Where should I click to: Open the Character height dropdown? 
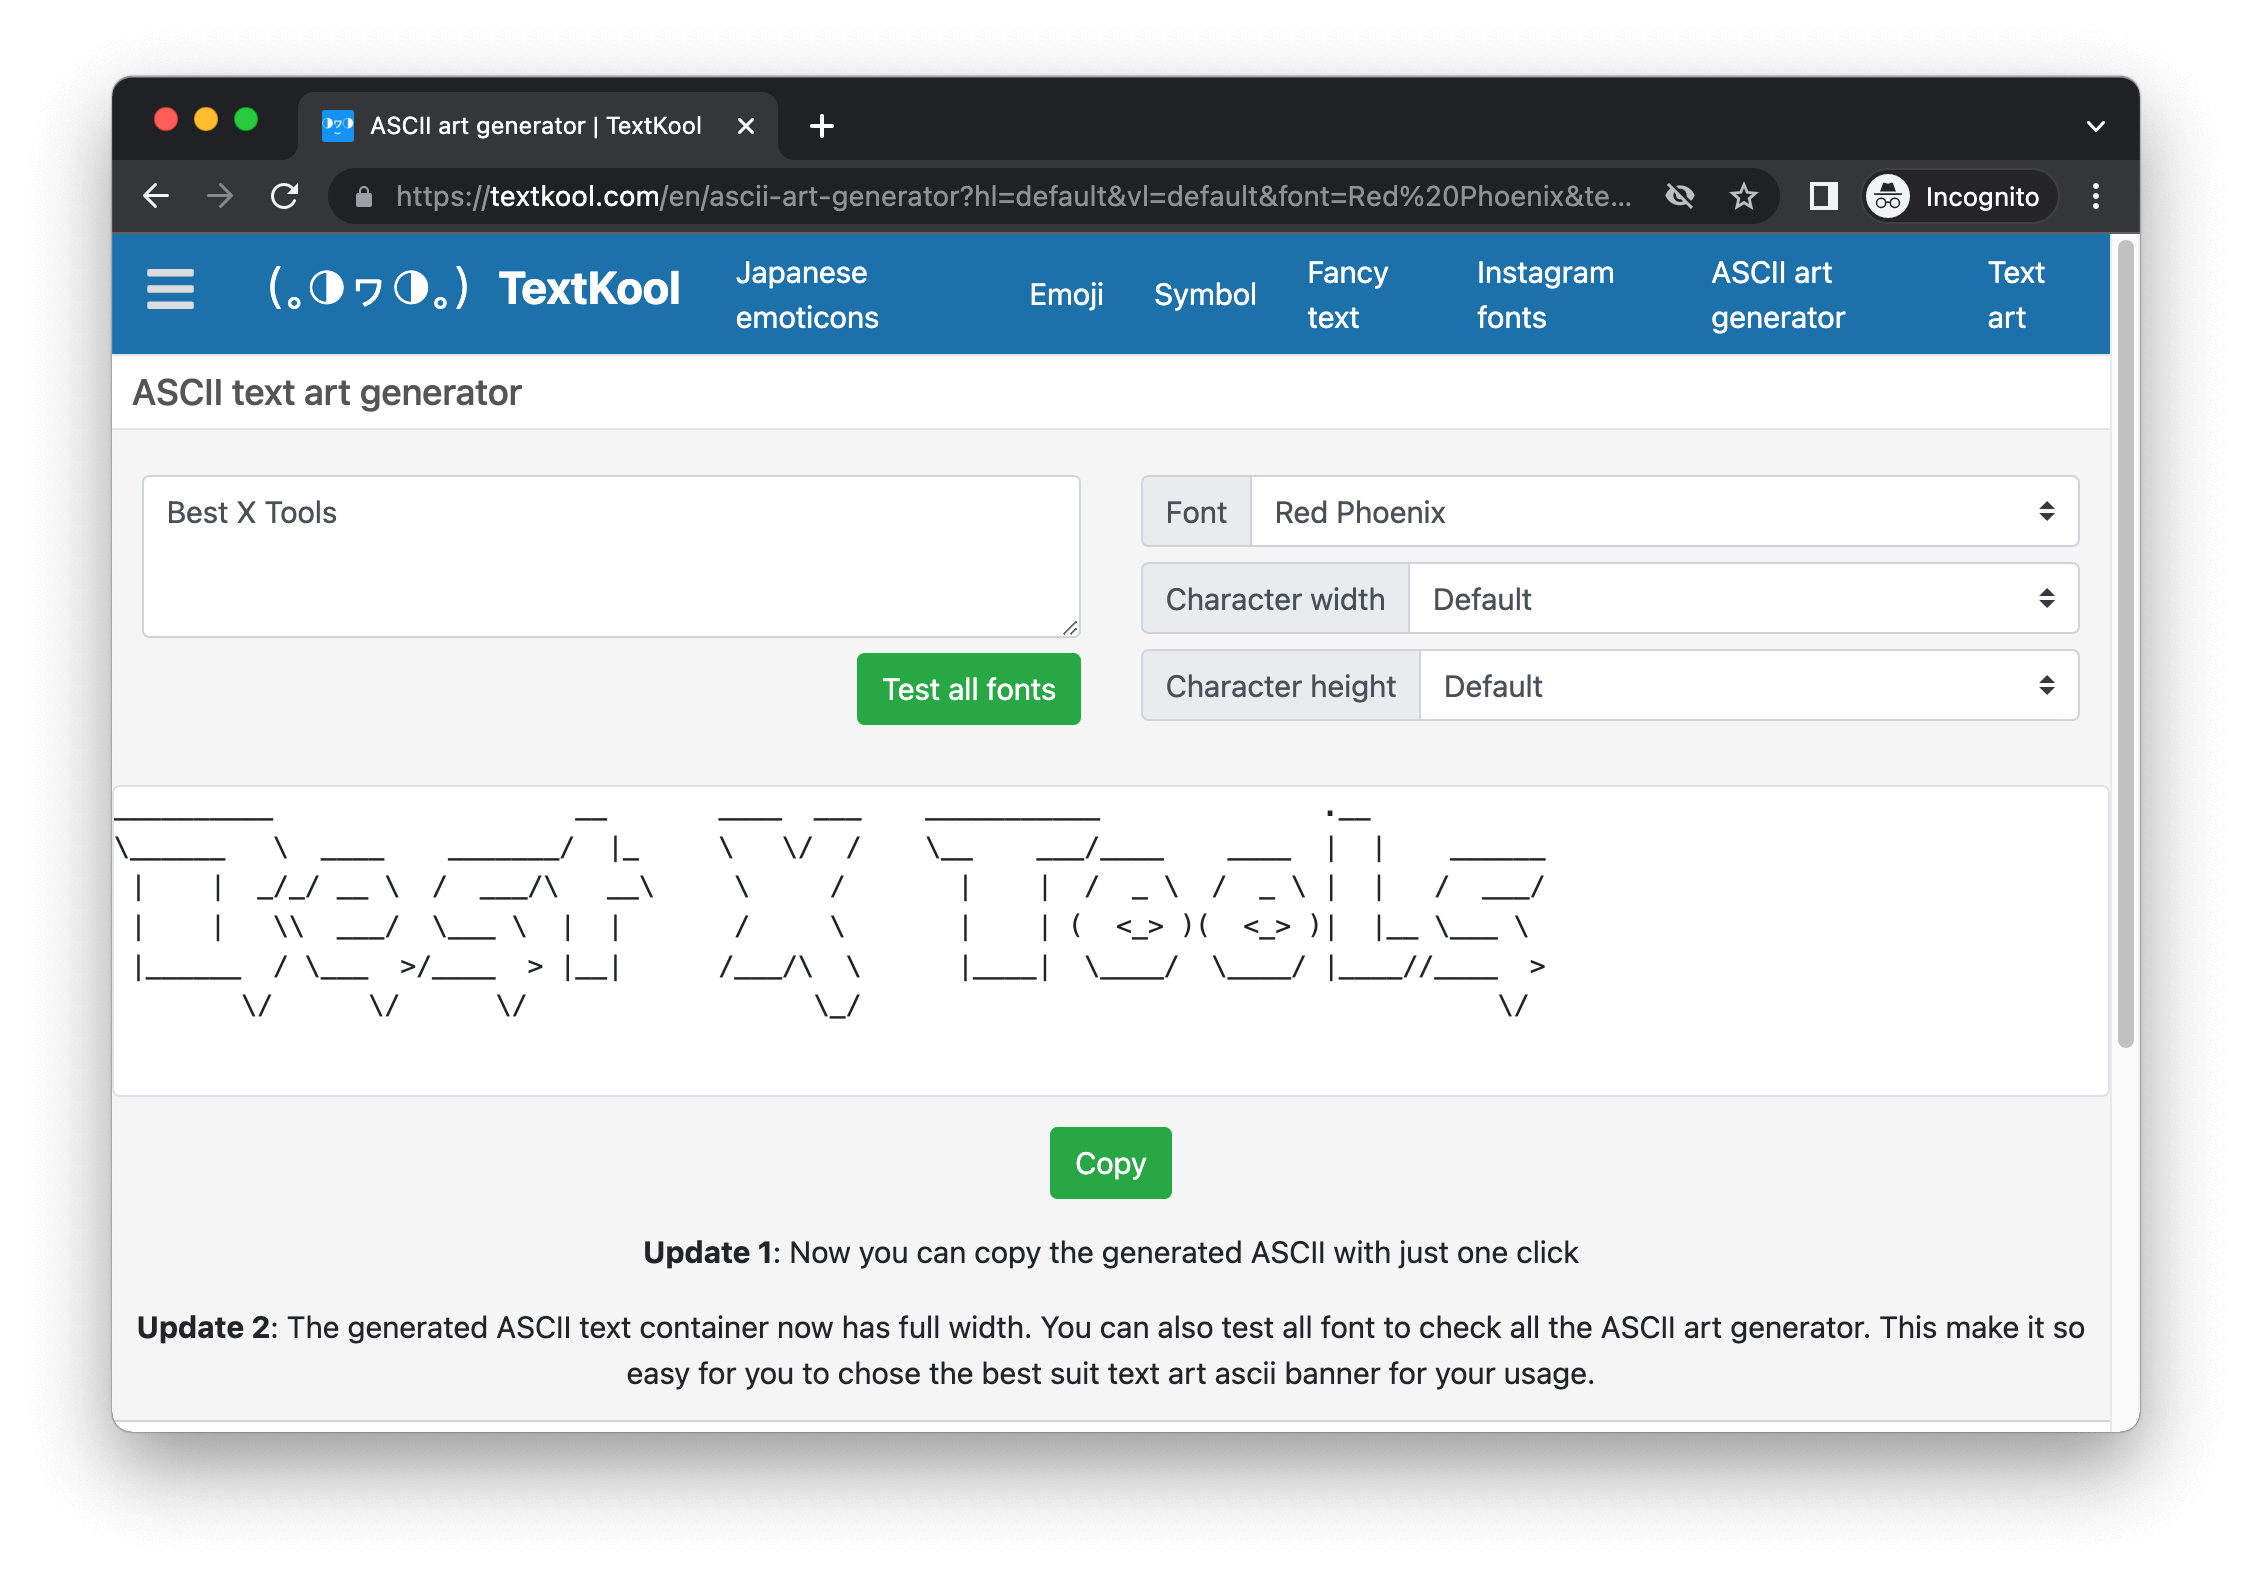[1749, 686]
